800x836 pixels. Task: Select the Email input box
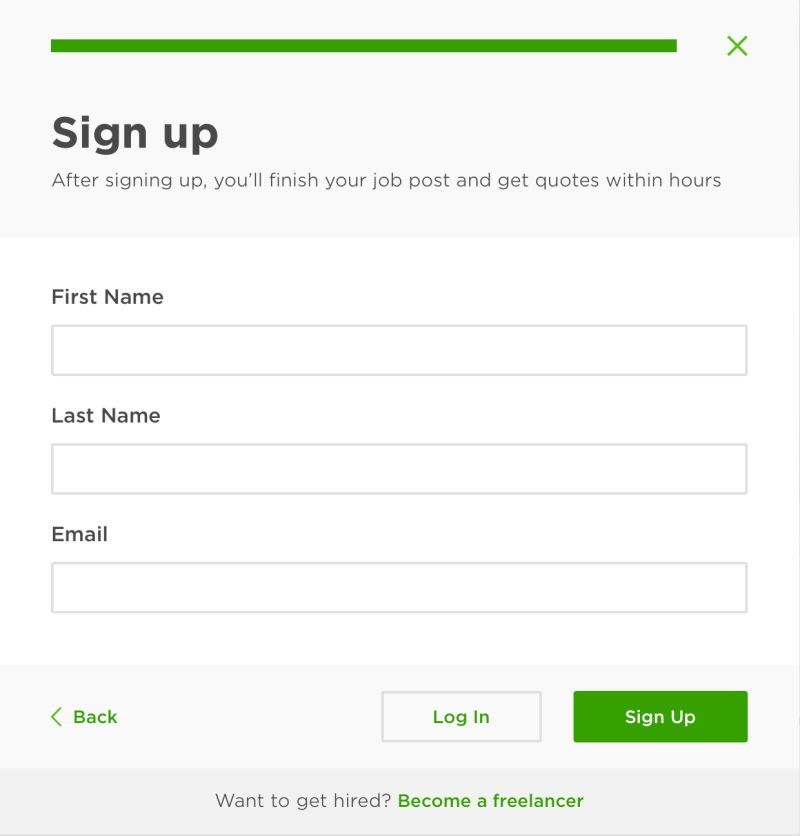coord(399,587)
